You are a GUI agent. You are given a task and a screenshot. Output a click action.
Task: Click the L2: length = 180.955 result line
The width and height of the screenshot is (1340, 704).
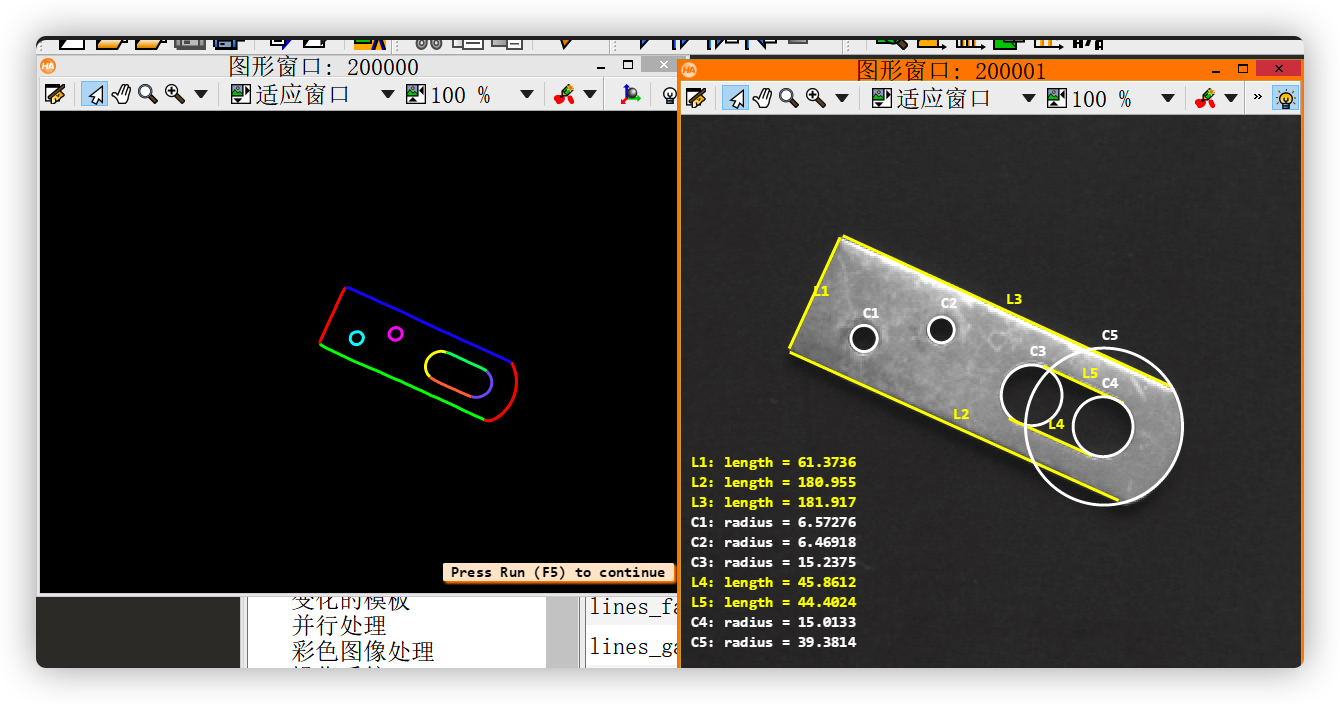click(773, 482)
